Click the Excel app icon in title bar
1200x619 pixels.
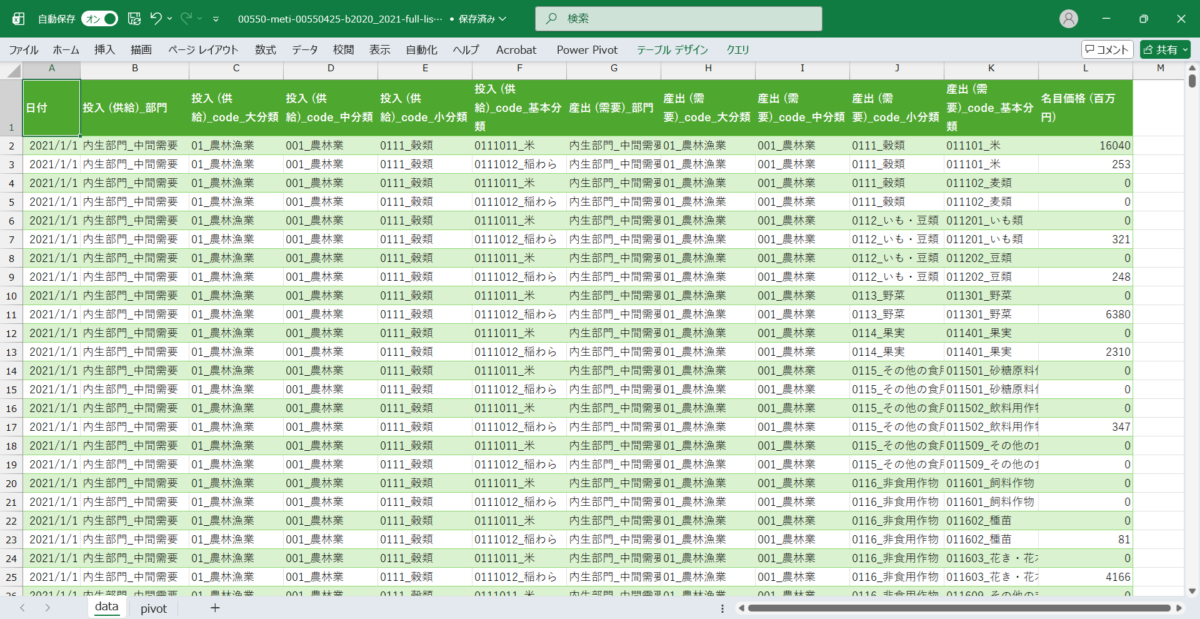tap(16, 19)
